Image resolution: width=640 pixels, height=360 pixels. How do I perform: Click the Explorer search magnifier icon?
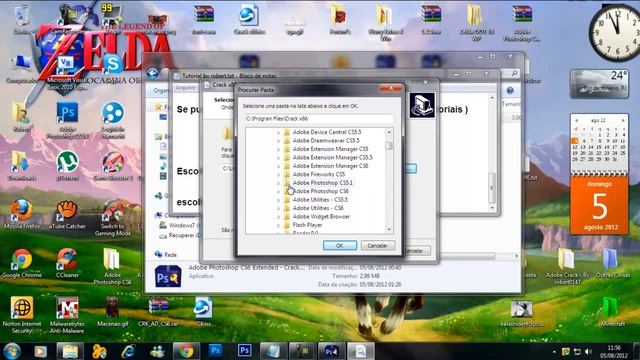tap(515, 73)
